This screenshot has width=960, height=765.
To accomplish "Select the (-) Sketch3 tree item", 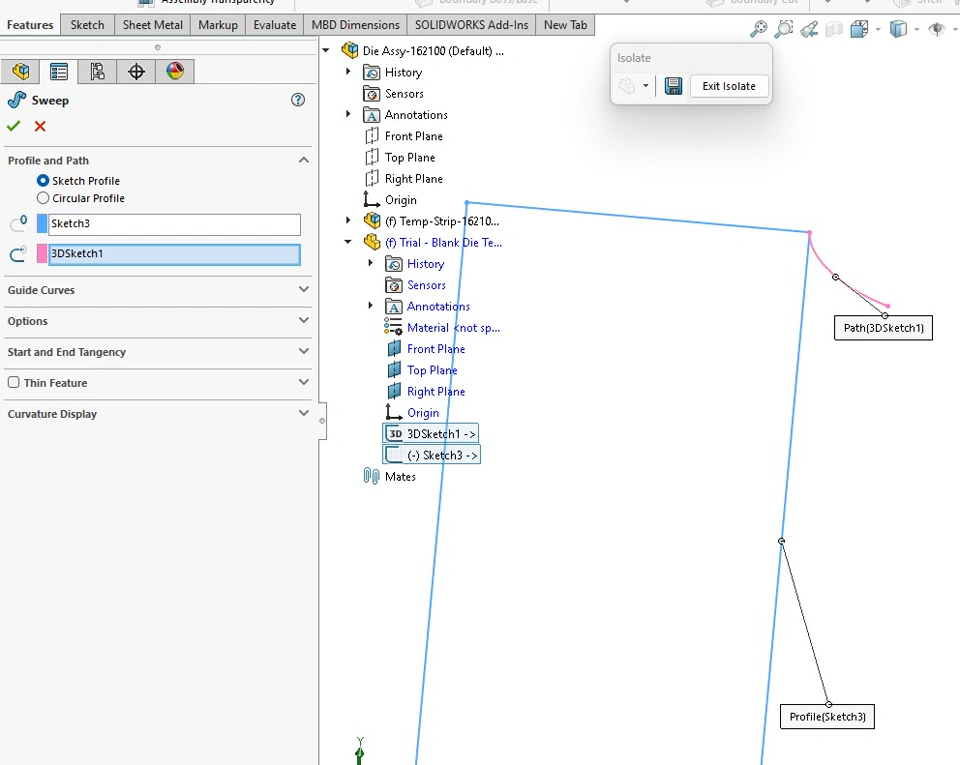I will pos(432,455).
